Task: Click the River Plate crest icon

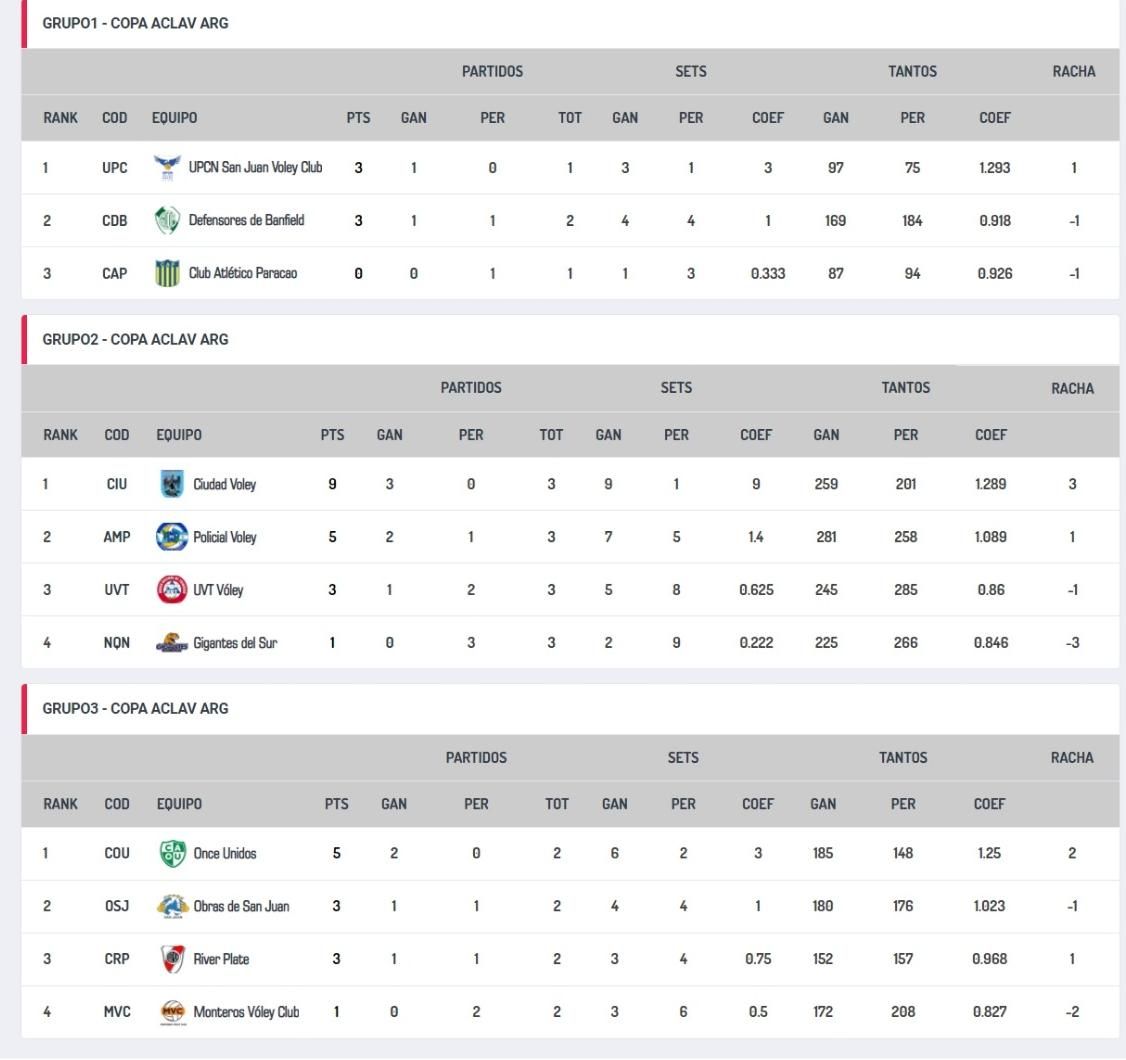Action: pyautogui.click(x=172, y=960)
